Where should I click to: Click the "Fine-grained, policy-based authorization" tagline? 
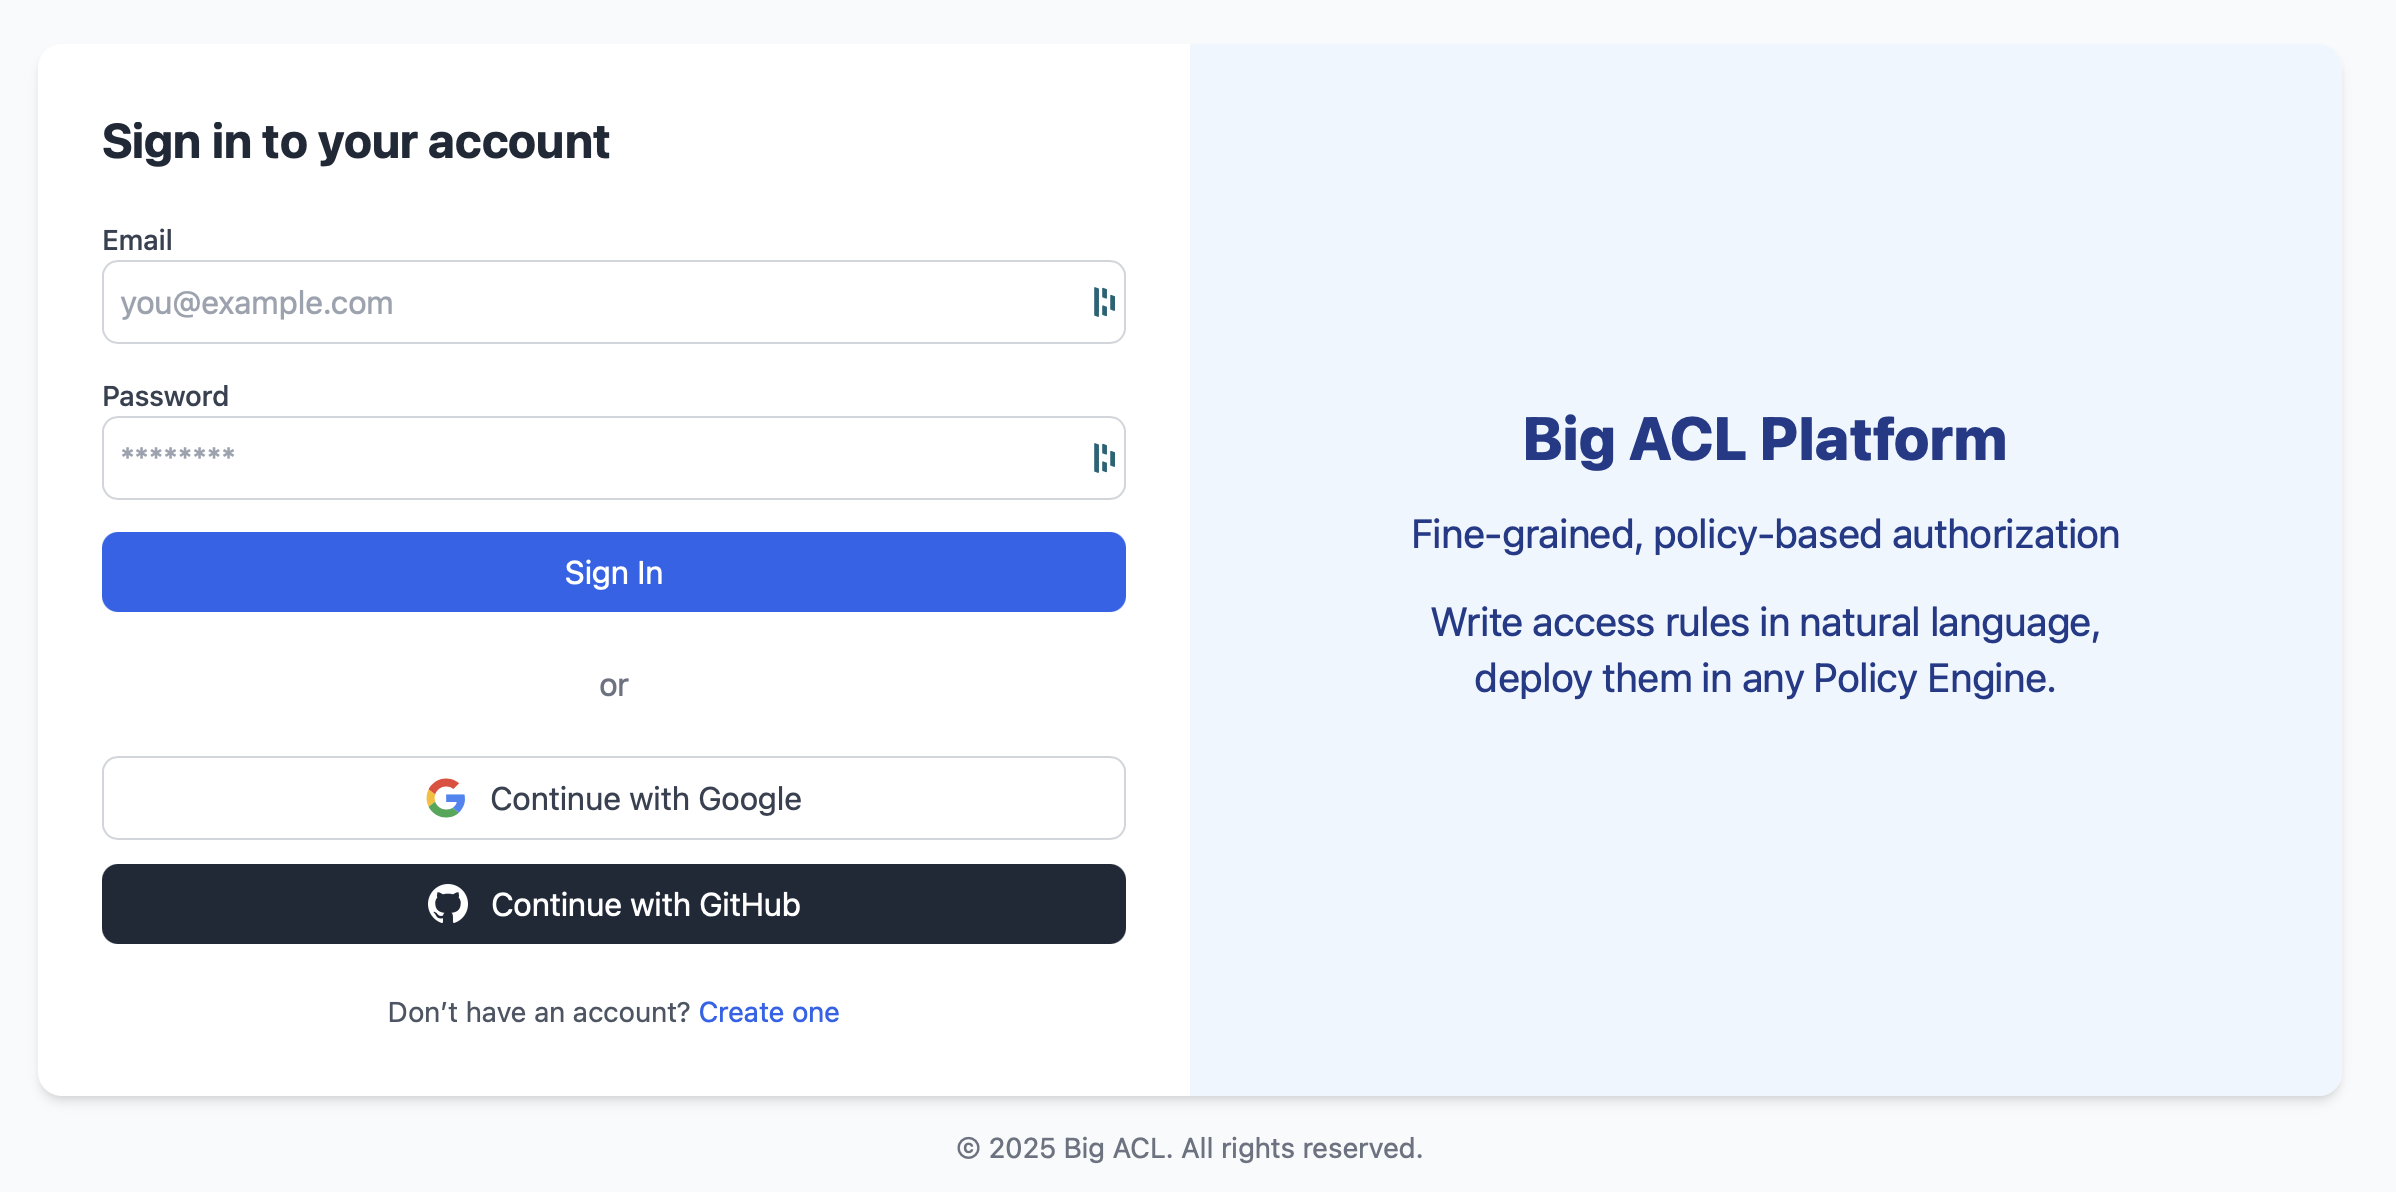[x=1764, y=534]
